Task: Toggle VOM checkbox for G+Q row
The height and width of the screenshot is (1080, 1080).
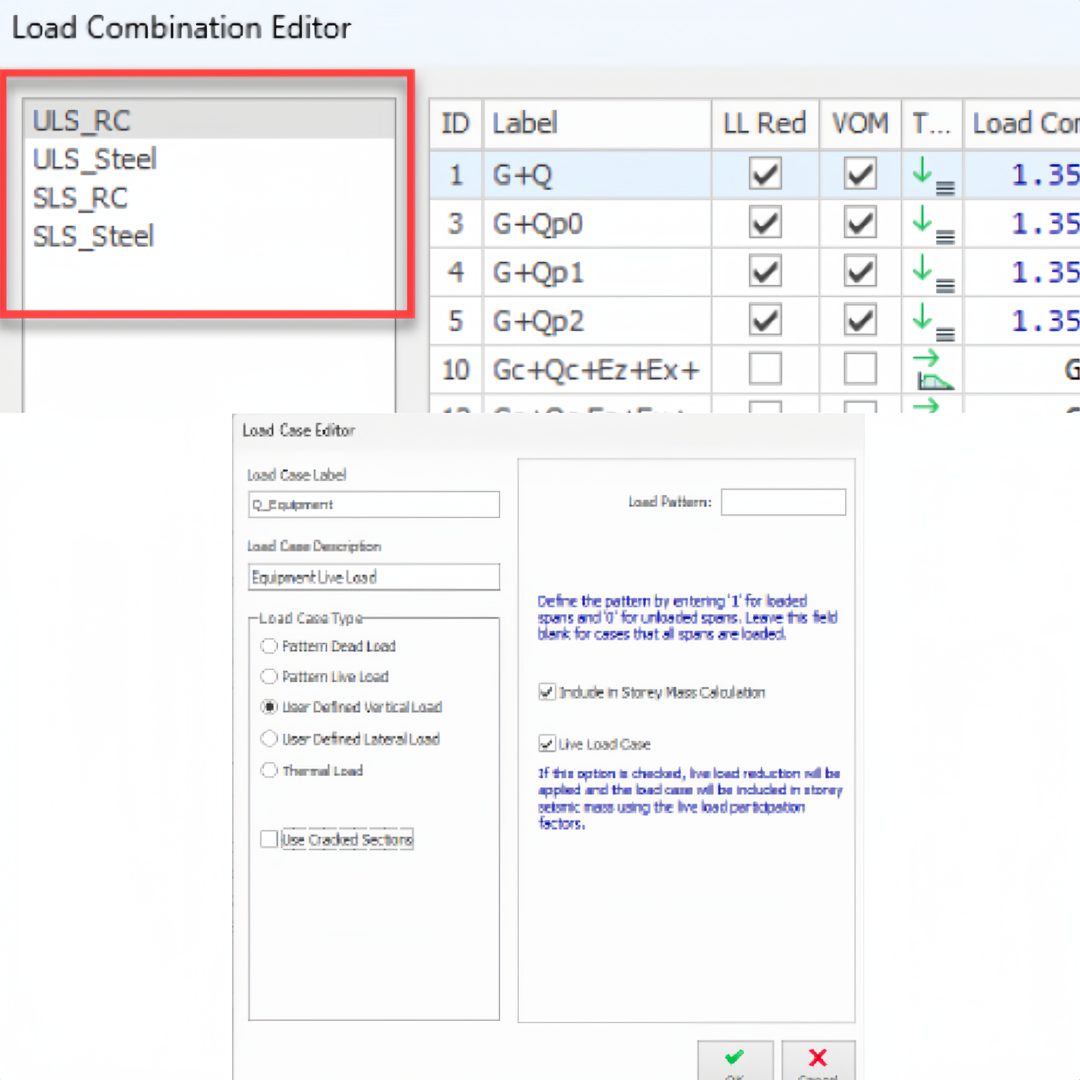Action: pos(860,174)
